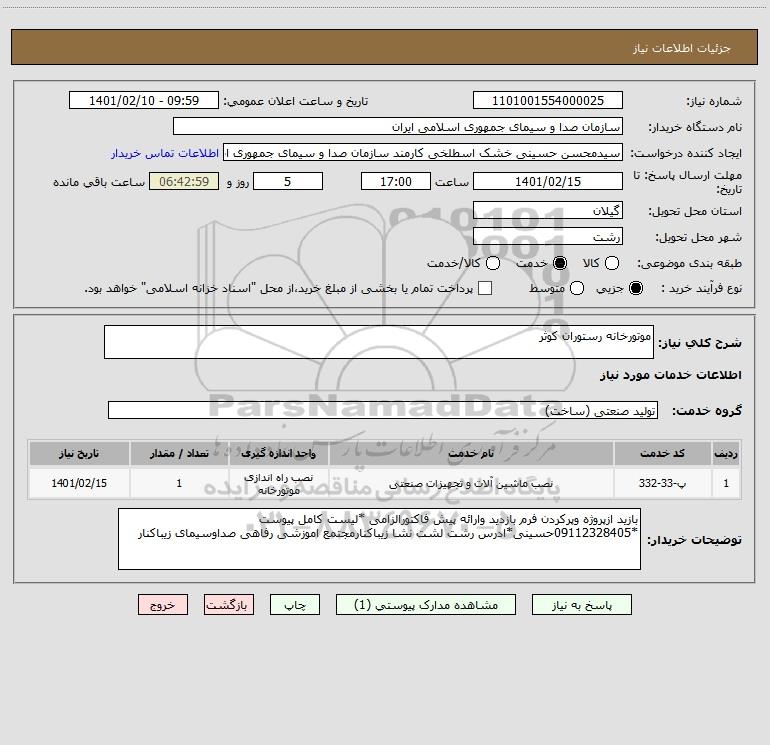Click the خروج exit button

(x=163, y=605)
